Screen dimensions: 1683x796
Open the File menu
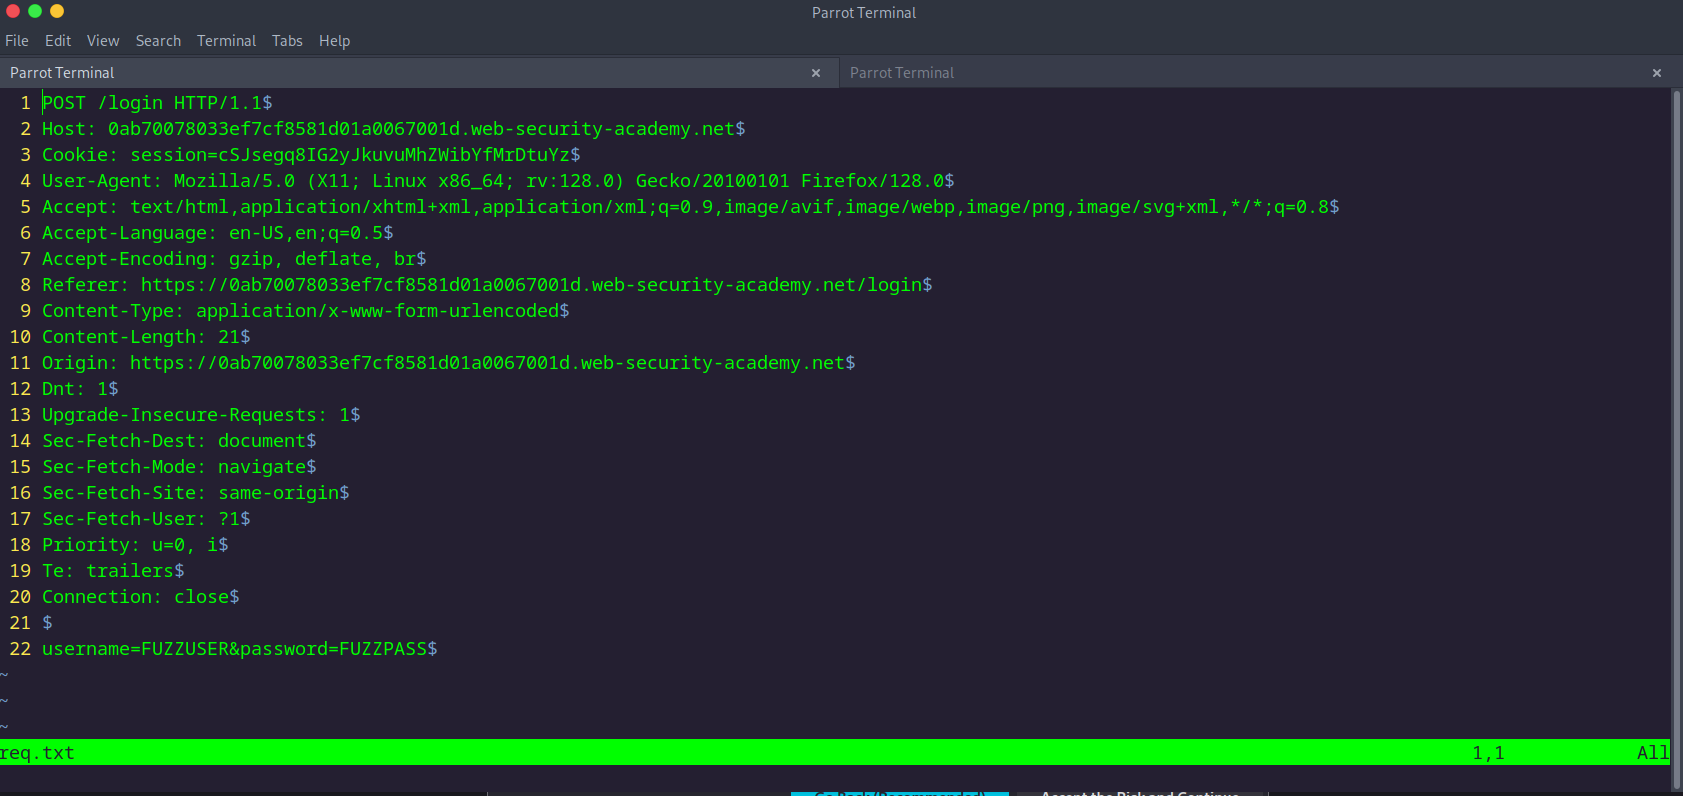click(x=17, y=41)
